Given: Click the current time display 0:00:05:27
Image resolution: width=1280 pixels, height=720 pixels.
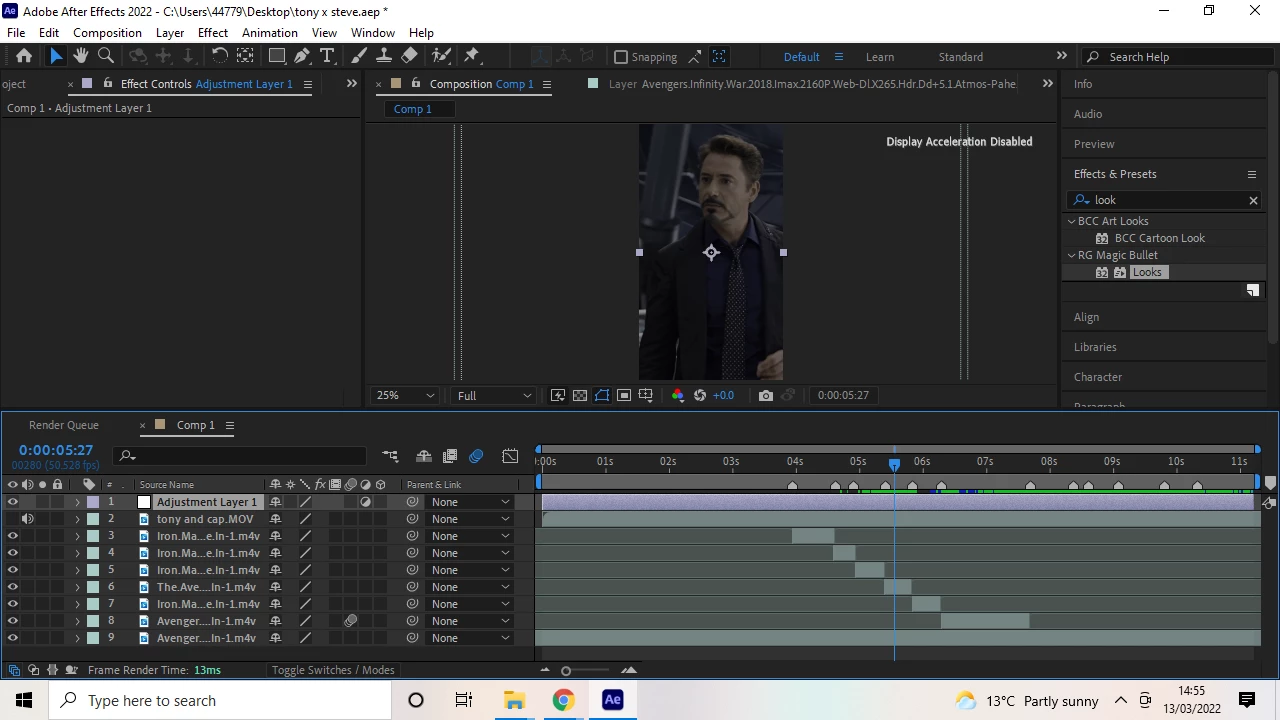Looking at the screenshot, I should (x=56, y=450).
